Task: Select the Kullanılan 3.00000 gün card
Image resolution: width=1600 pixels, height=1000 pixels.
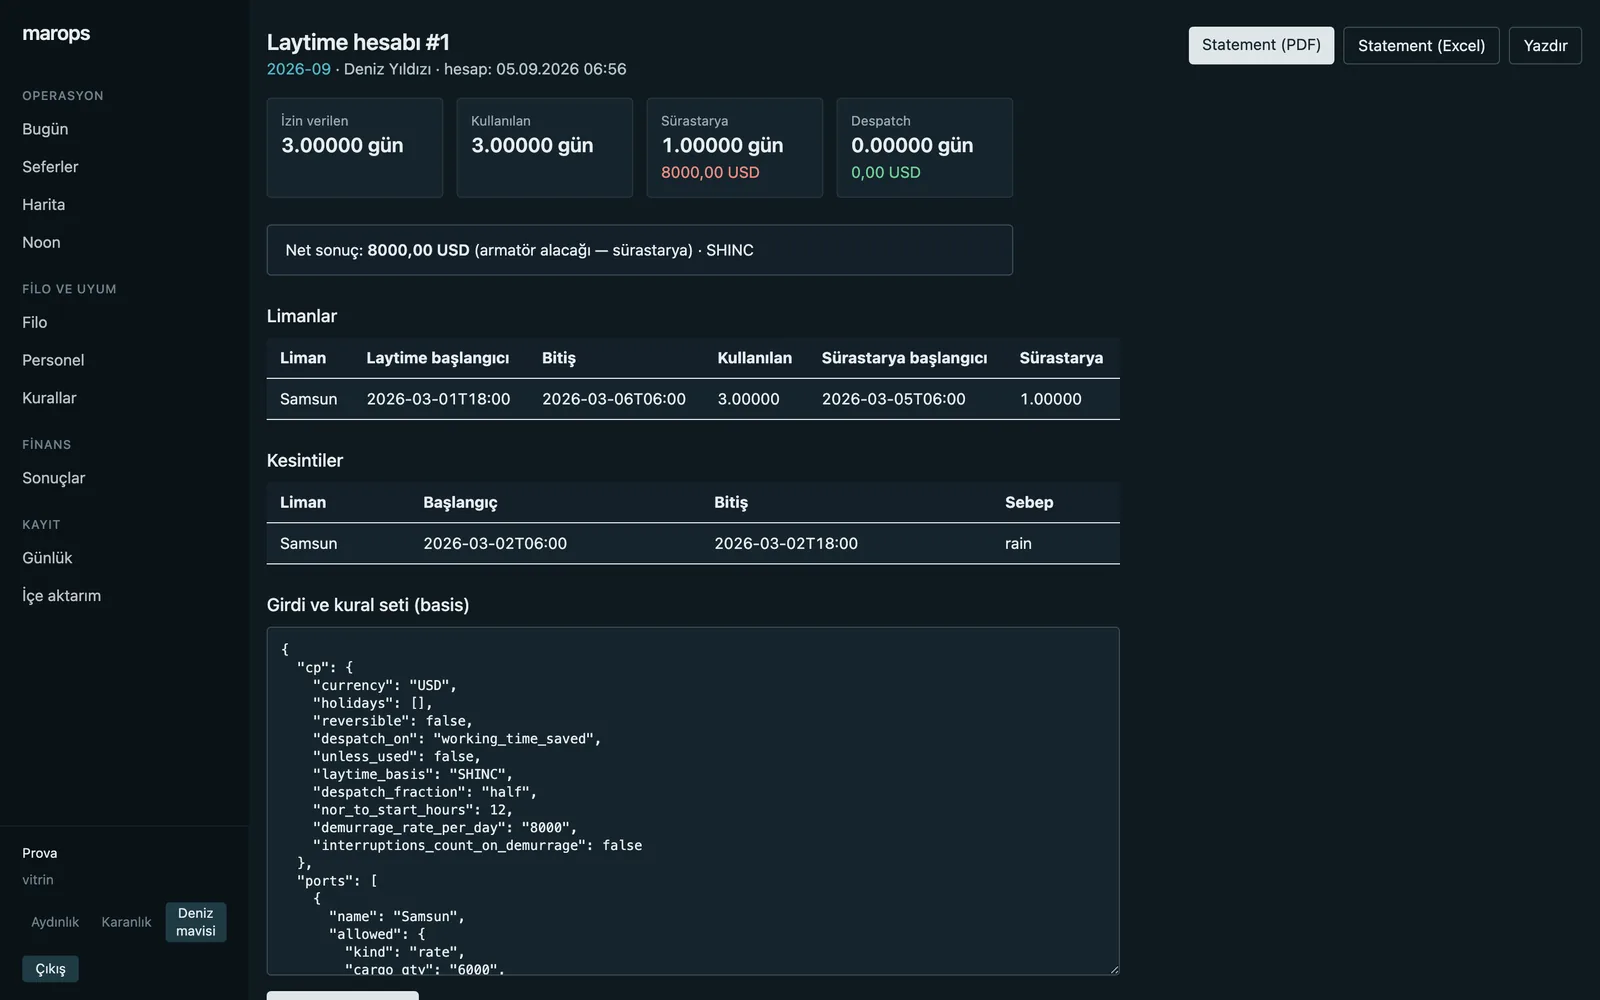Action: tap(545, 147)
